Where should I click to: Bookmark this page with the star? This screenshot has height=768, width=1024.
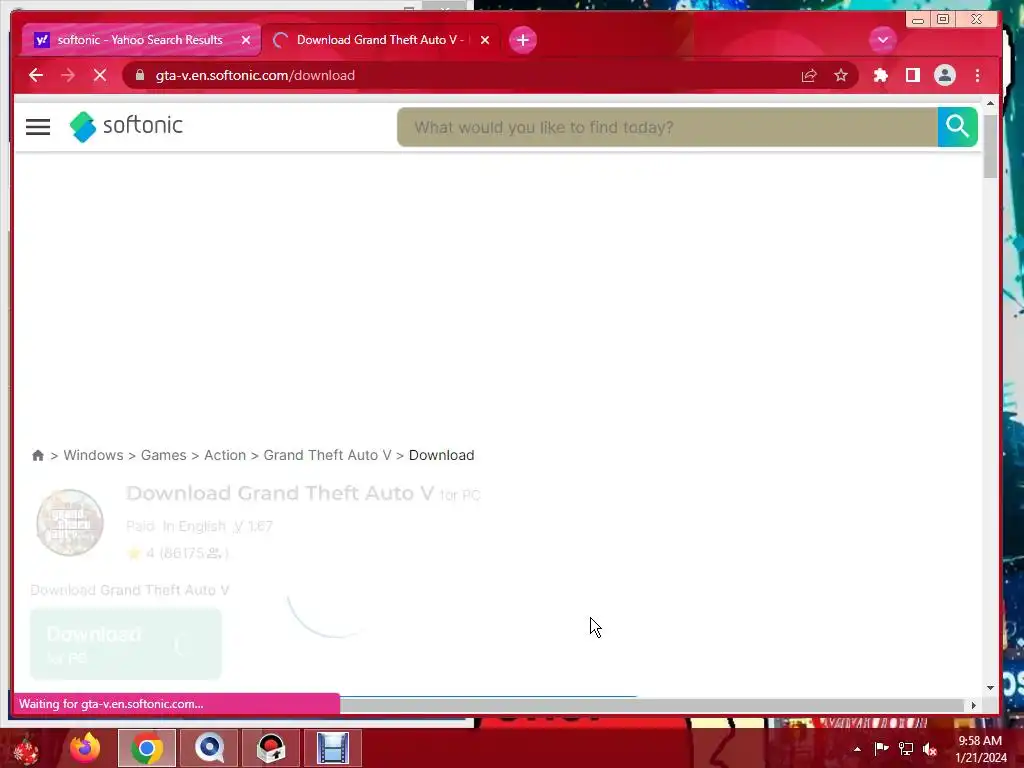pyautogui.click(x=841, y=75)
